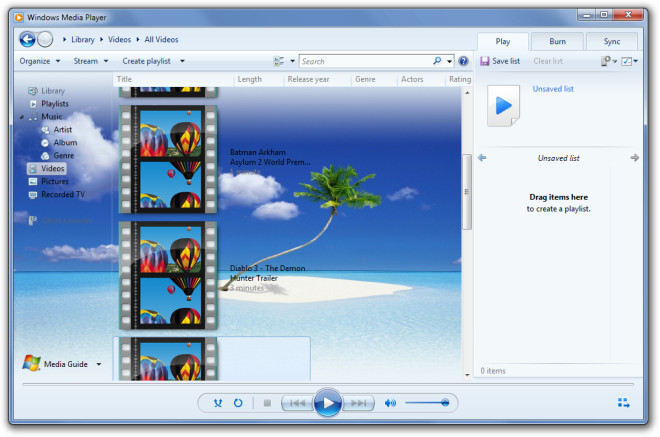This screenshot has height=437, width=660.
Task: Click Library in the breadcrumb
Action: (82, 40)
